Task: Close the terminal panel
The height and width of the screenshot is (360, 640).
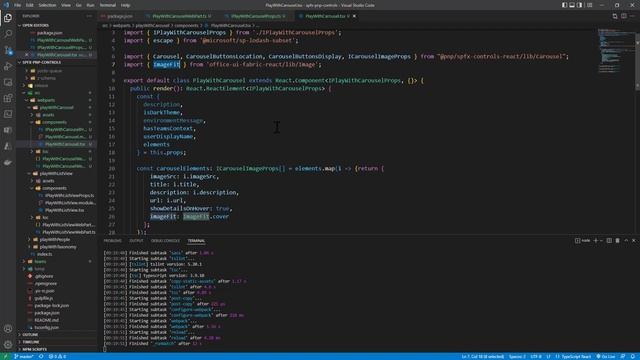Action: click(634, 241)
